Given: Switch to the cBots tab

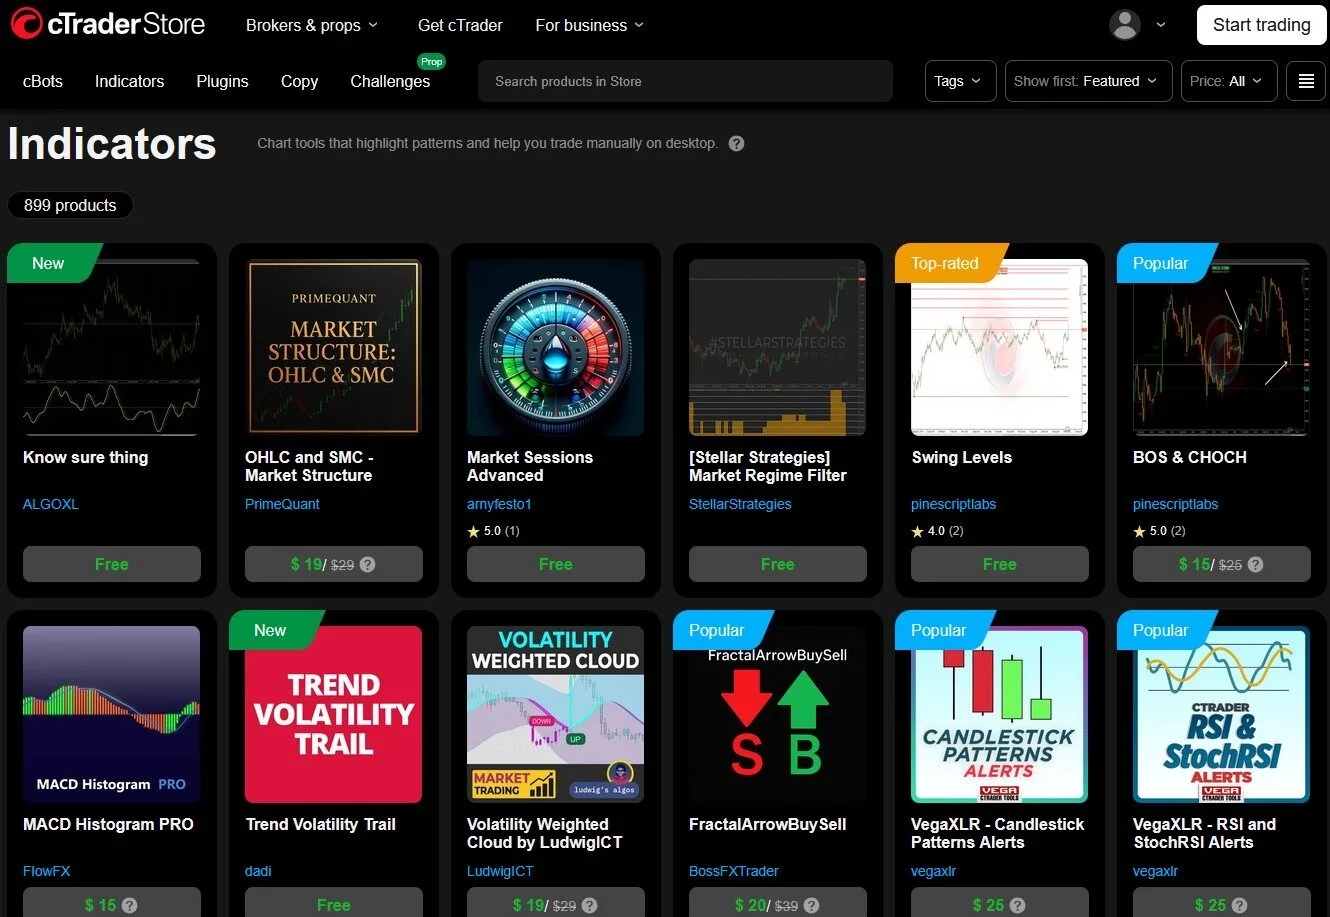Looking at the screenshot, I should coord(42,81).
